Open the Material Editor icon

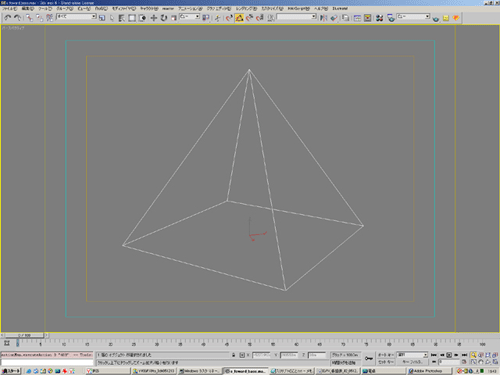pos(379,18)
